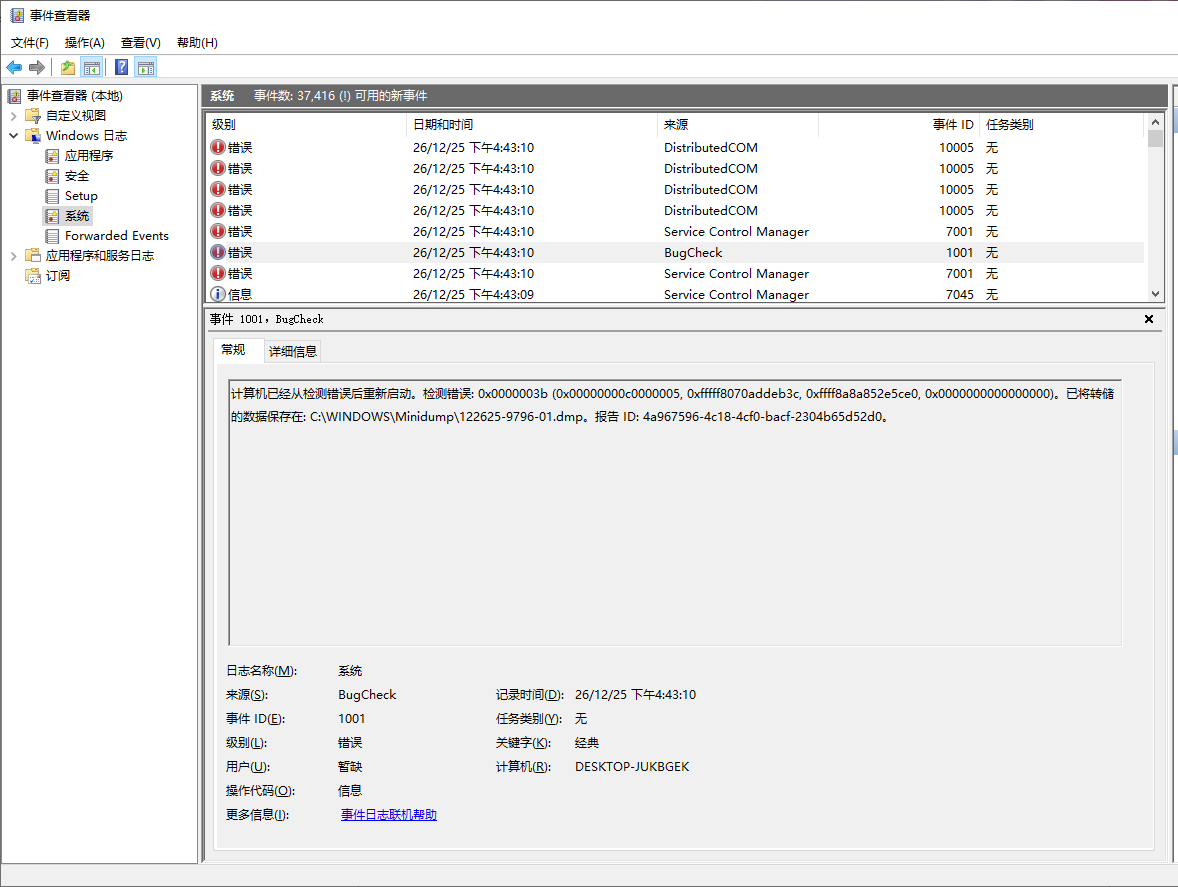Click the Windows 日志 tree label
This screenshot has width=1178, height=887.
tap(86, 136)
